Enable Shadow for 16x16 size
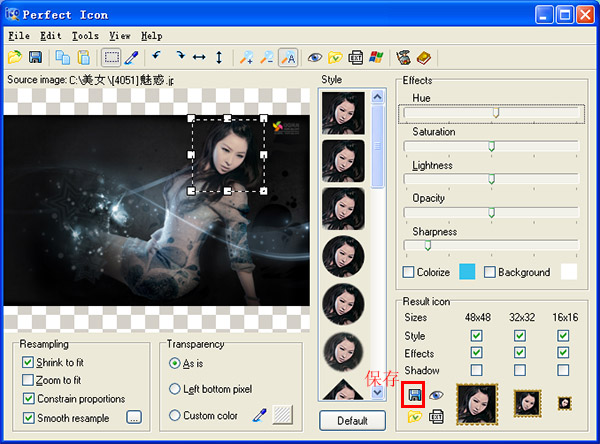This screenshot has height=444, width=600. tap(563, 370)
